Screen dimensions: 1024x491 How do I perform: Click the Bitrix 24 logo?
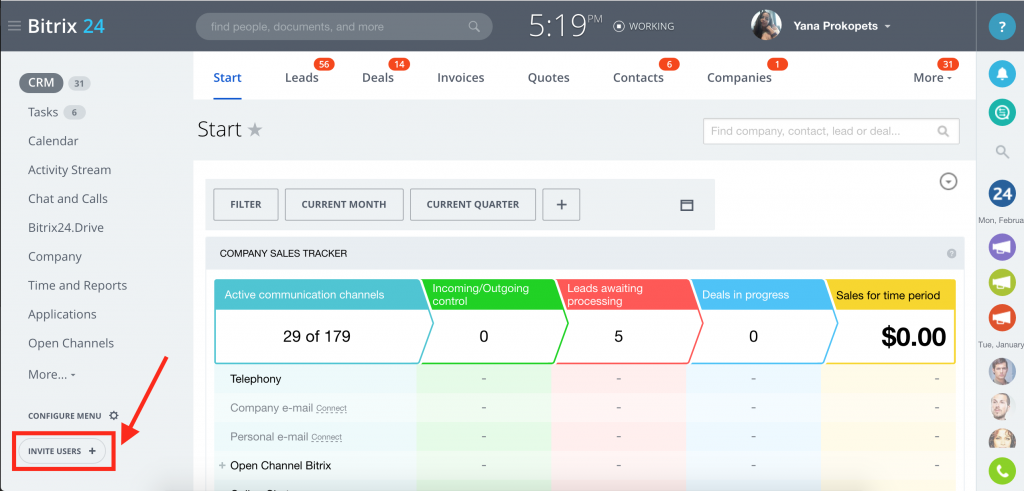click(66, 26)
